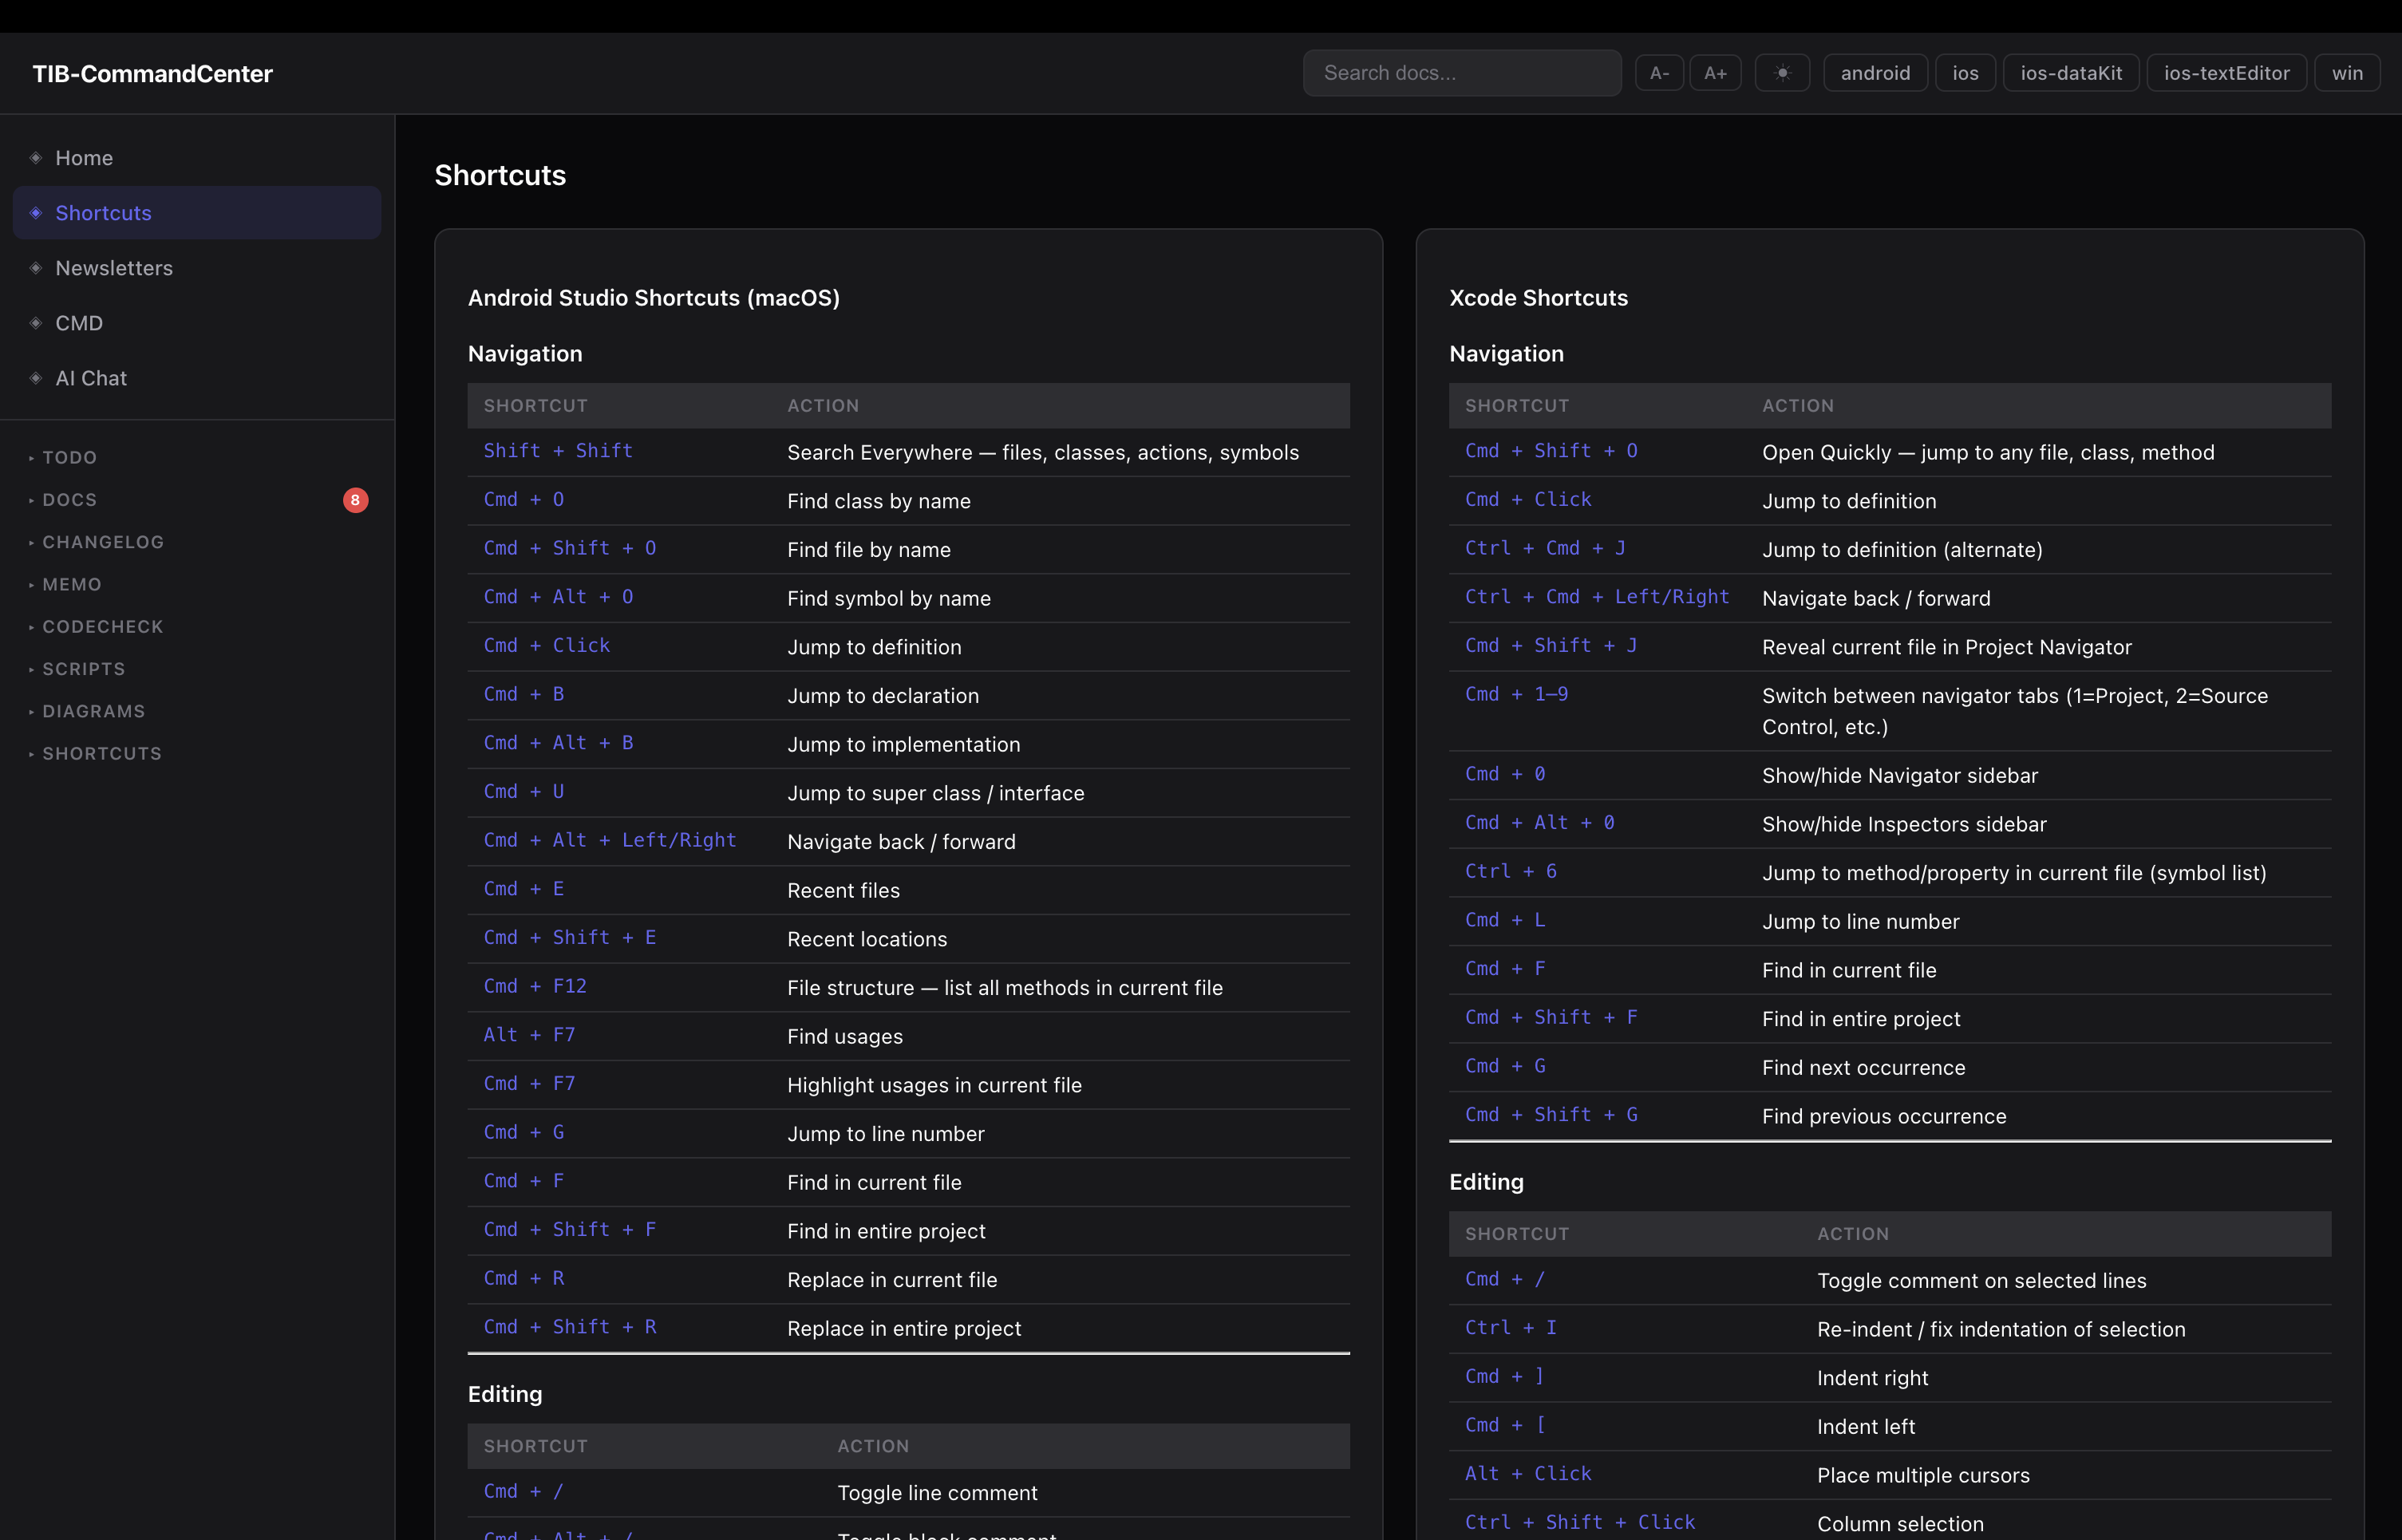Enable the android tag filter
Screen dimensions: 2402x1540
point(1875,72)
